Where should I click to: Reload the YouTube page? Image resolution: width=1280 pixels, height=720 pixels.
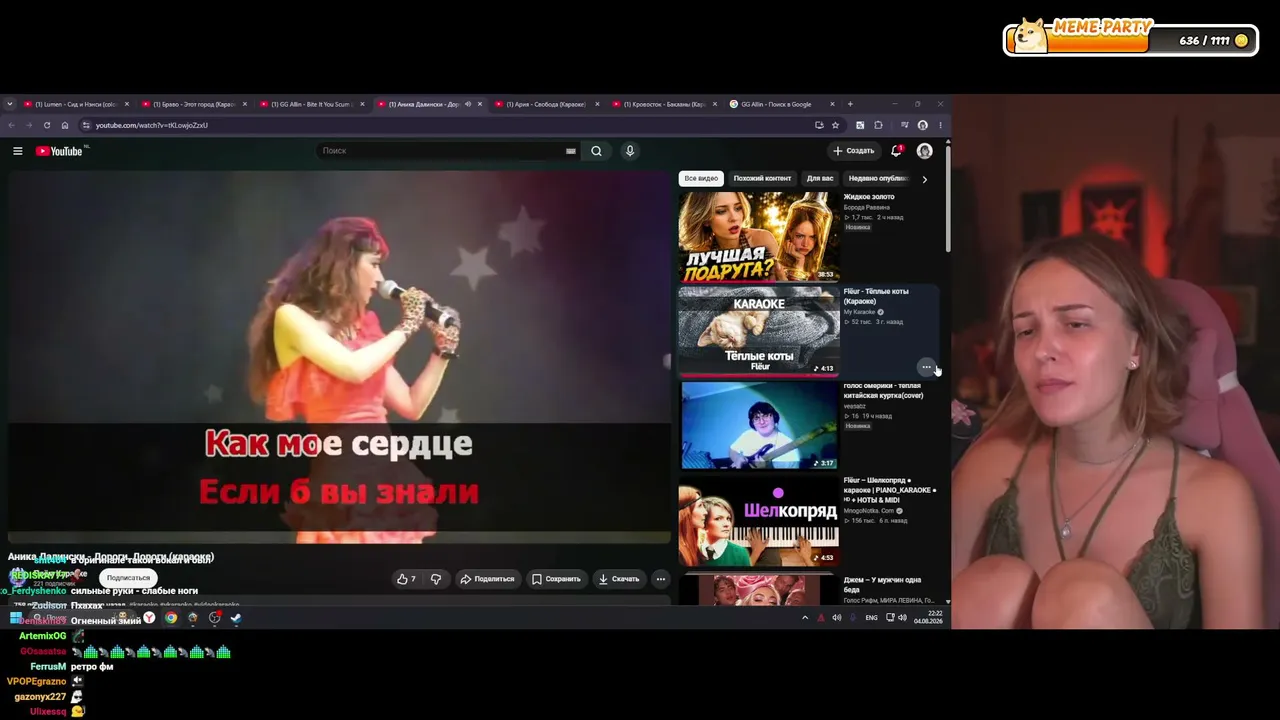point(46,125)
